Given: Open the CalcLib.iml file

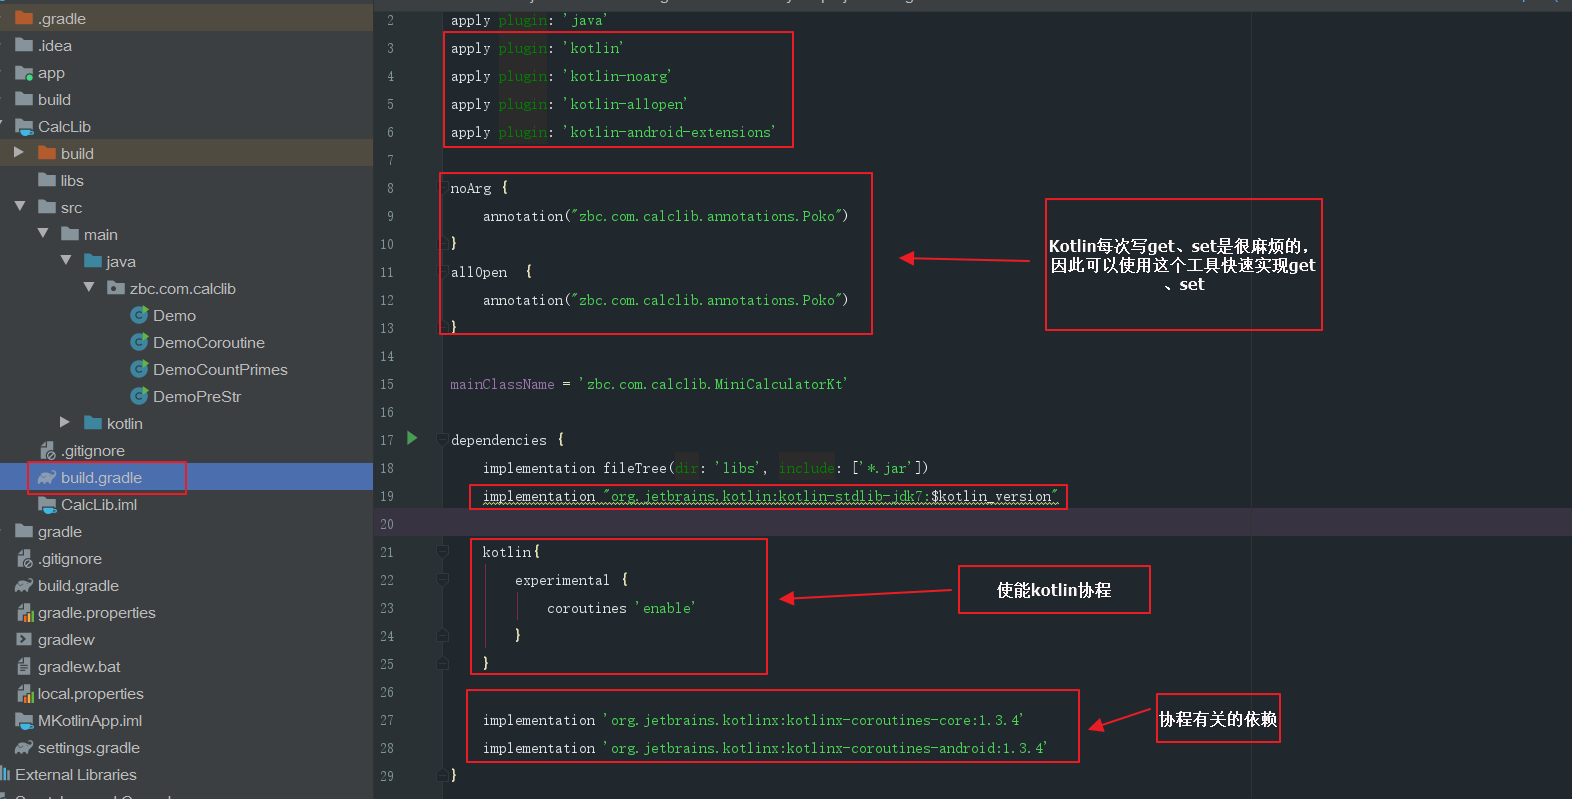Looking at the screenshot, I should pos(99,504).
